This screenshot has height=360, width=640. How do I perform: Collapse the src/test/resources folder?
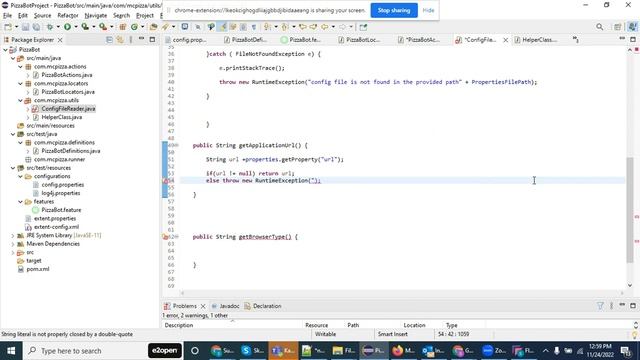click(x=13, y=168)
